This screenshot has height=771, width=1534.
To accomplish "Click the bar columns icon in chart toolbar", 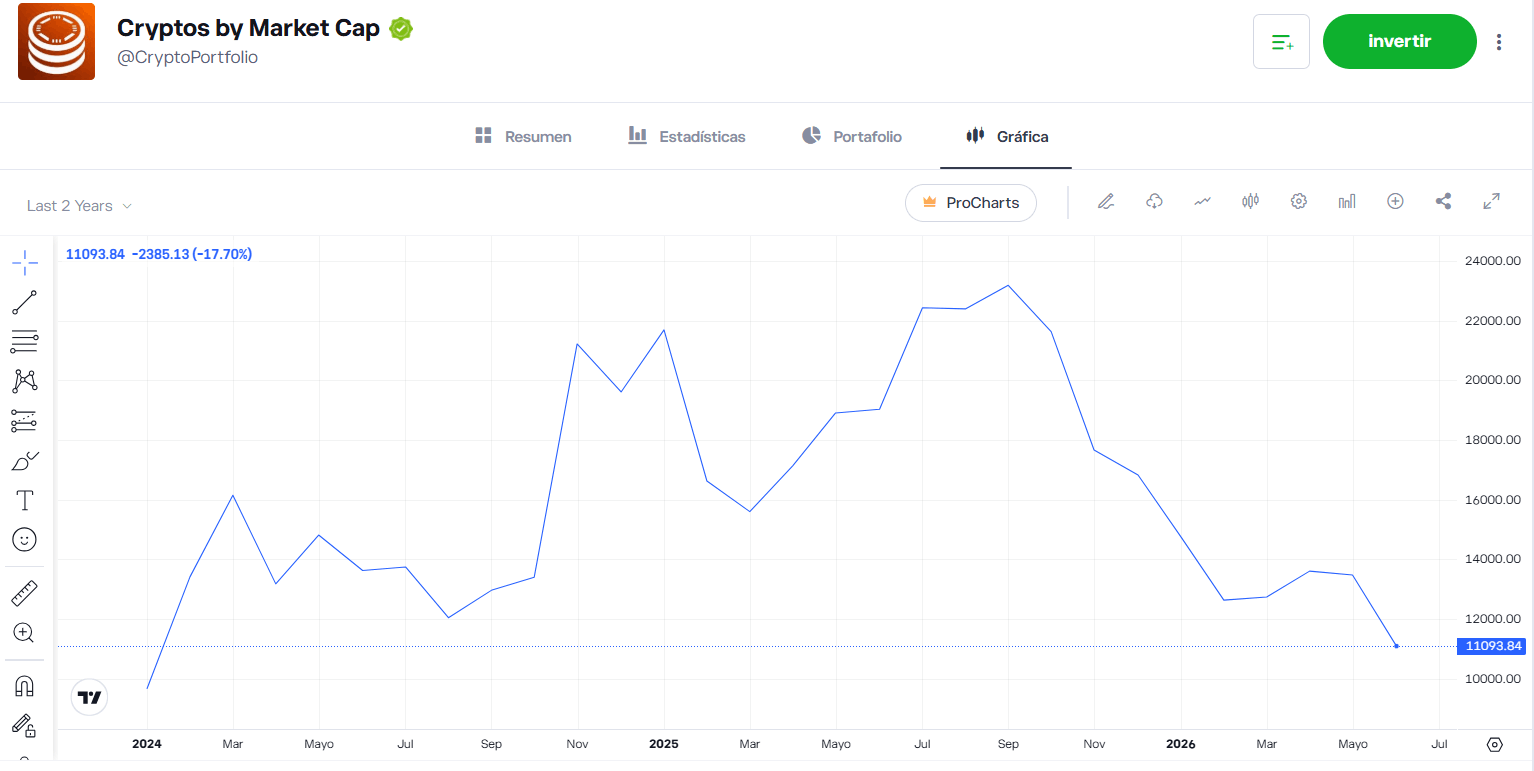I will coord(1347,202).
